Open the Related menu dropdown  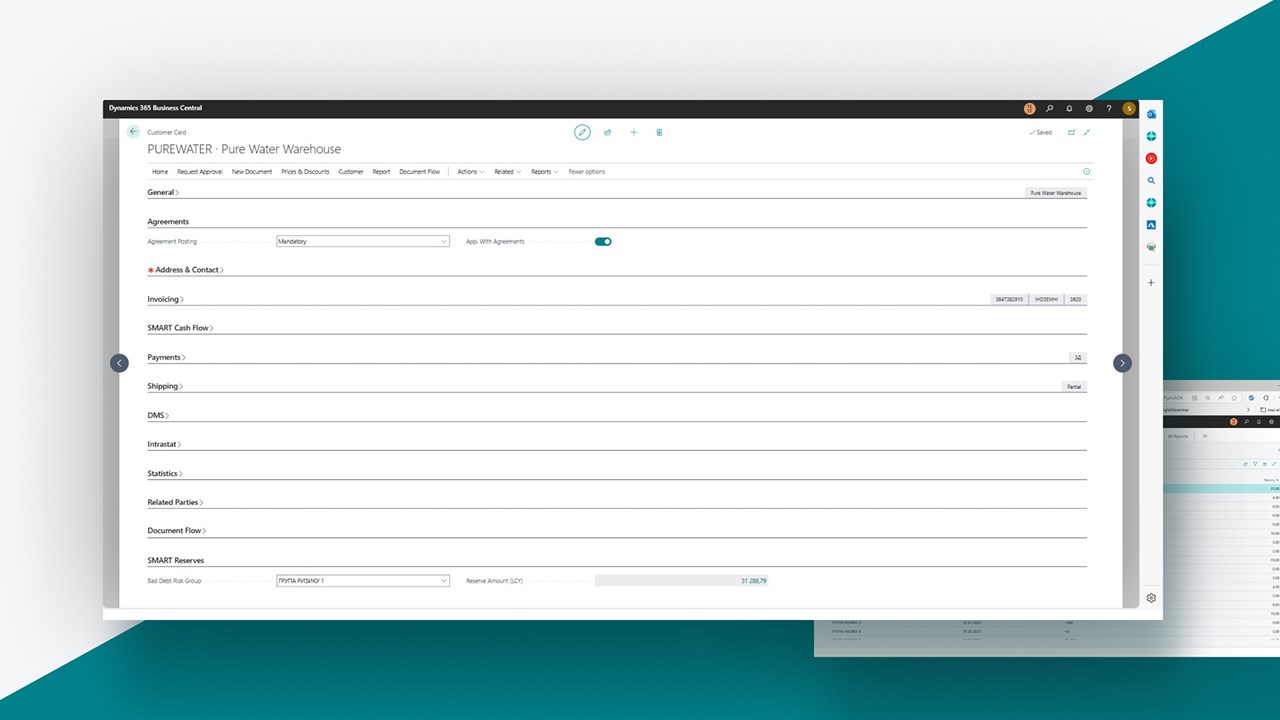coord(507,172)
